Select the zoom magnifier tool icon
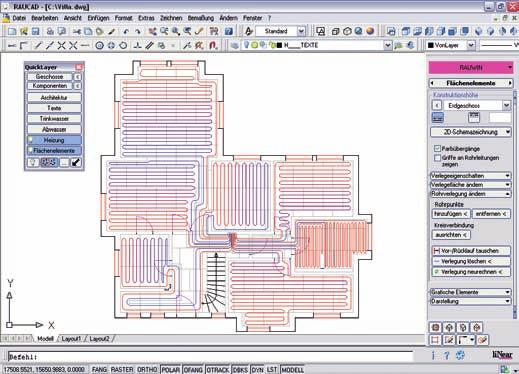The width and height of the screenshot is (519, 374). [176, 31]
